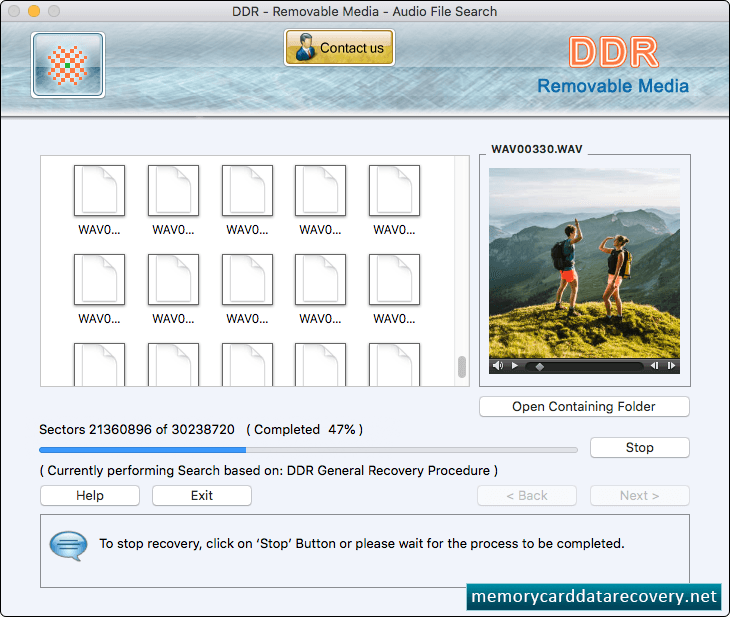Click 'Sectors 21360896 of 30238720' text
This screenshot has width=730, height=617.
[x=137, y=429]
